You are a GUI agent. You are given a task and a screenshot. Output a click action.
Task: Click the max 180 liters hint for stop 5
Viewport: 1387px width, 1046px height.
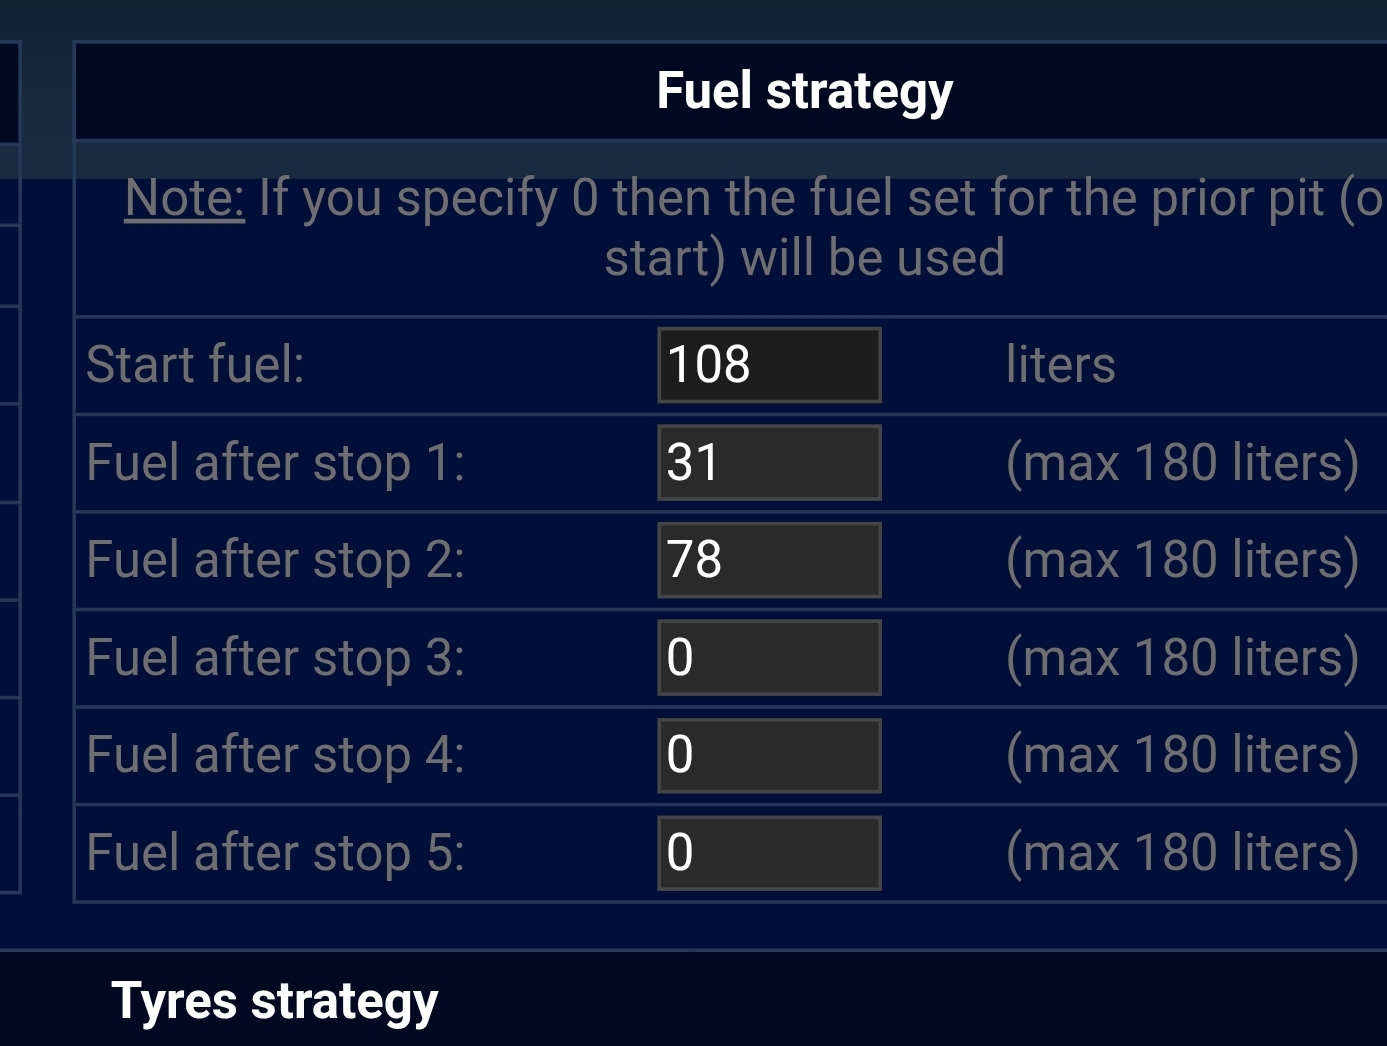1182,853
